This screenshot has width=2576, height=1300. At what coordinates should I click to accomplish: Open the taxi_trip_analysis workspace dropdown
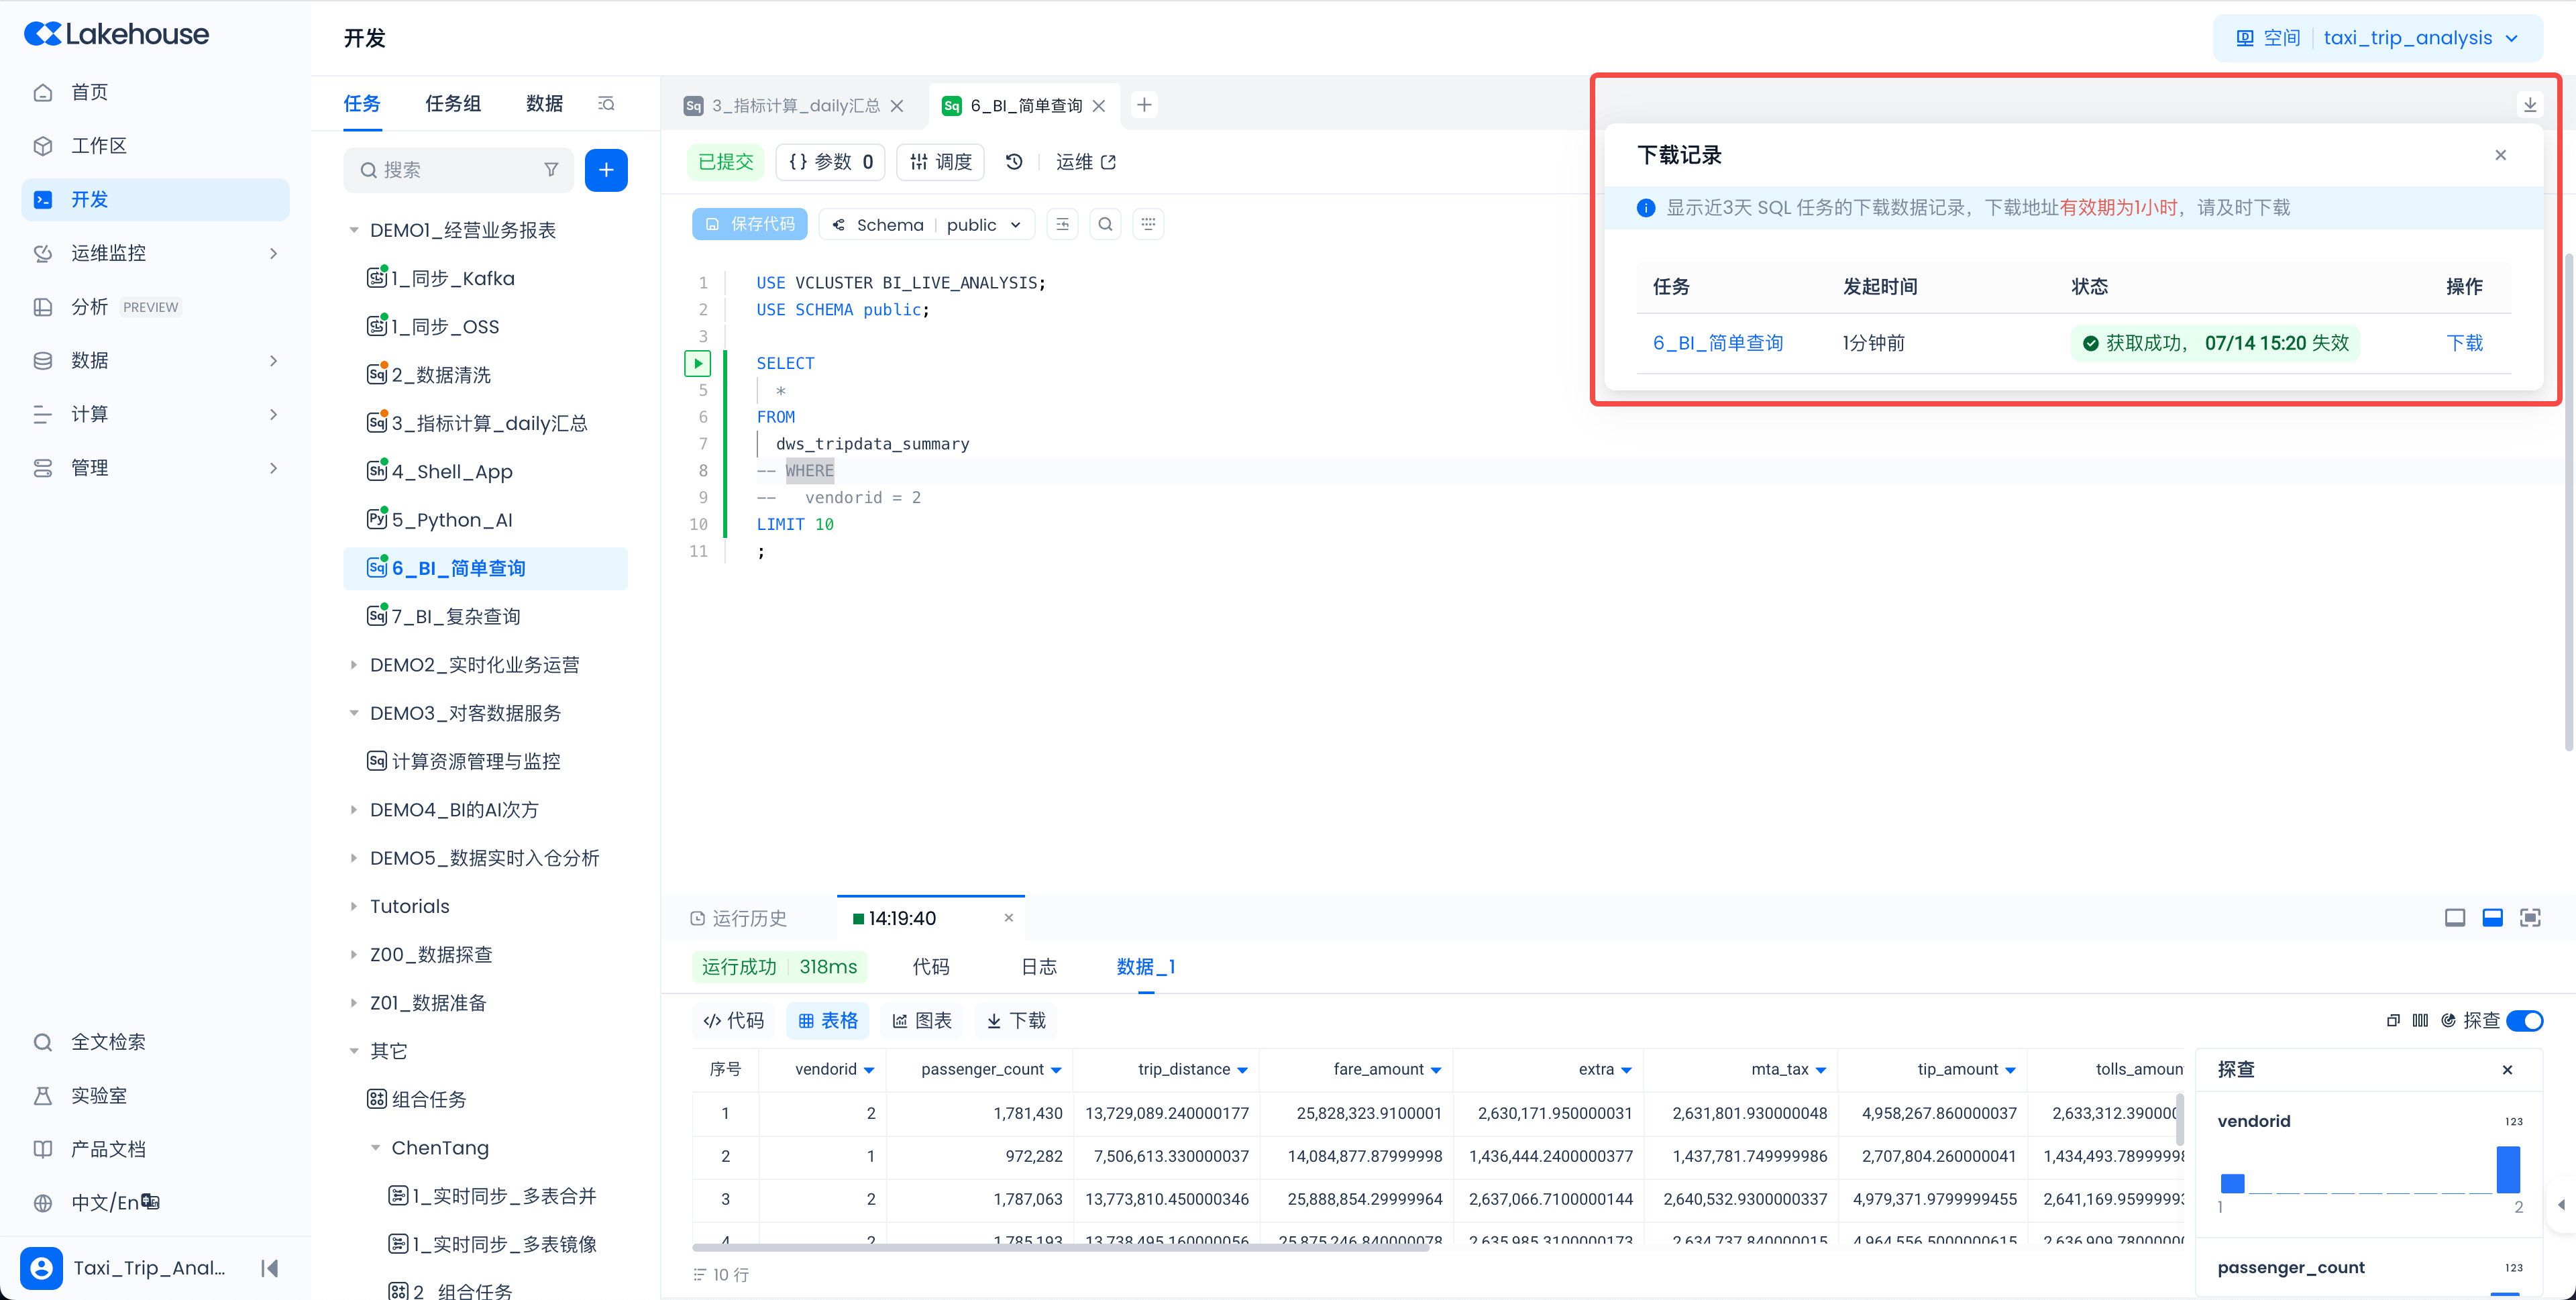tap(2378, 38)
